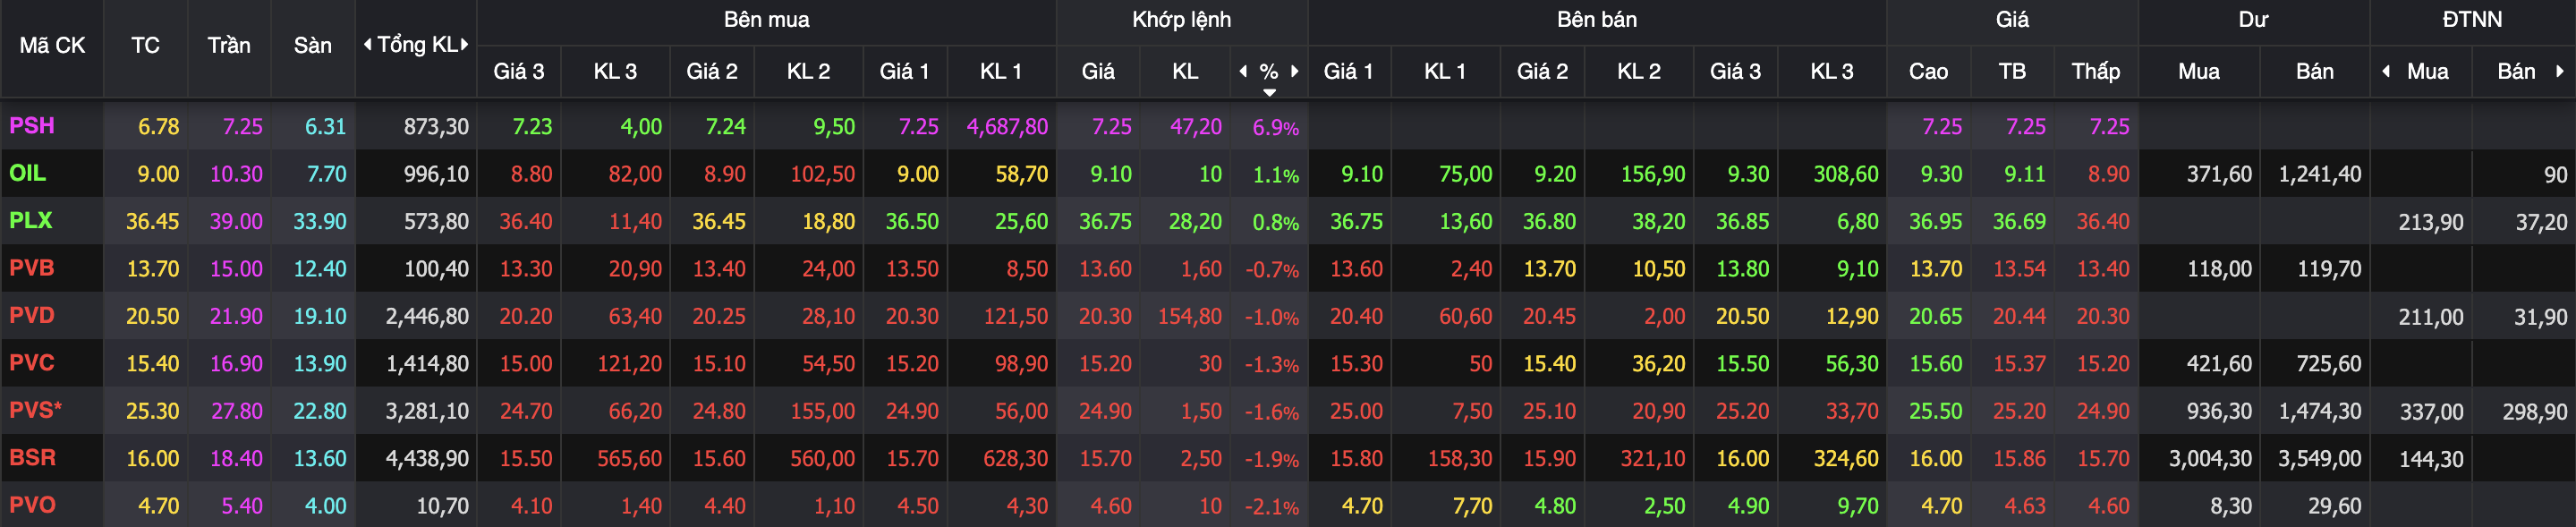The image size is (2576, 527).
Task: Click BSR foreign buy value 144,30
Action: [x=2431, y=459]
